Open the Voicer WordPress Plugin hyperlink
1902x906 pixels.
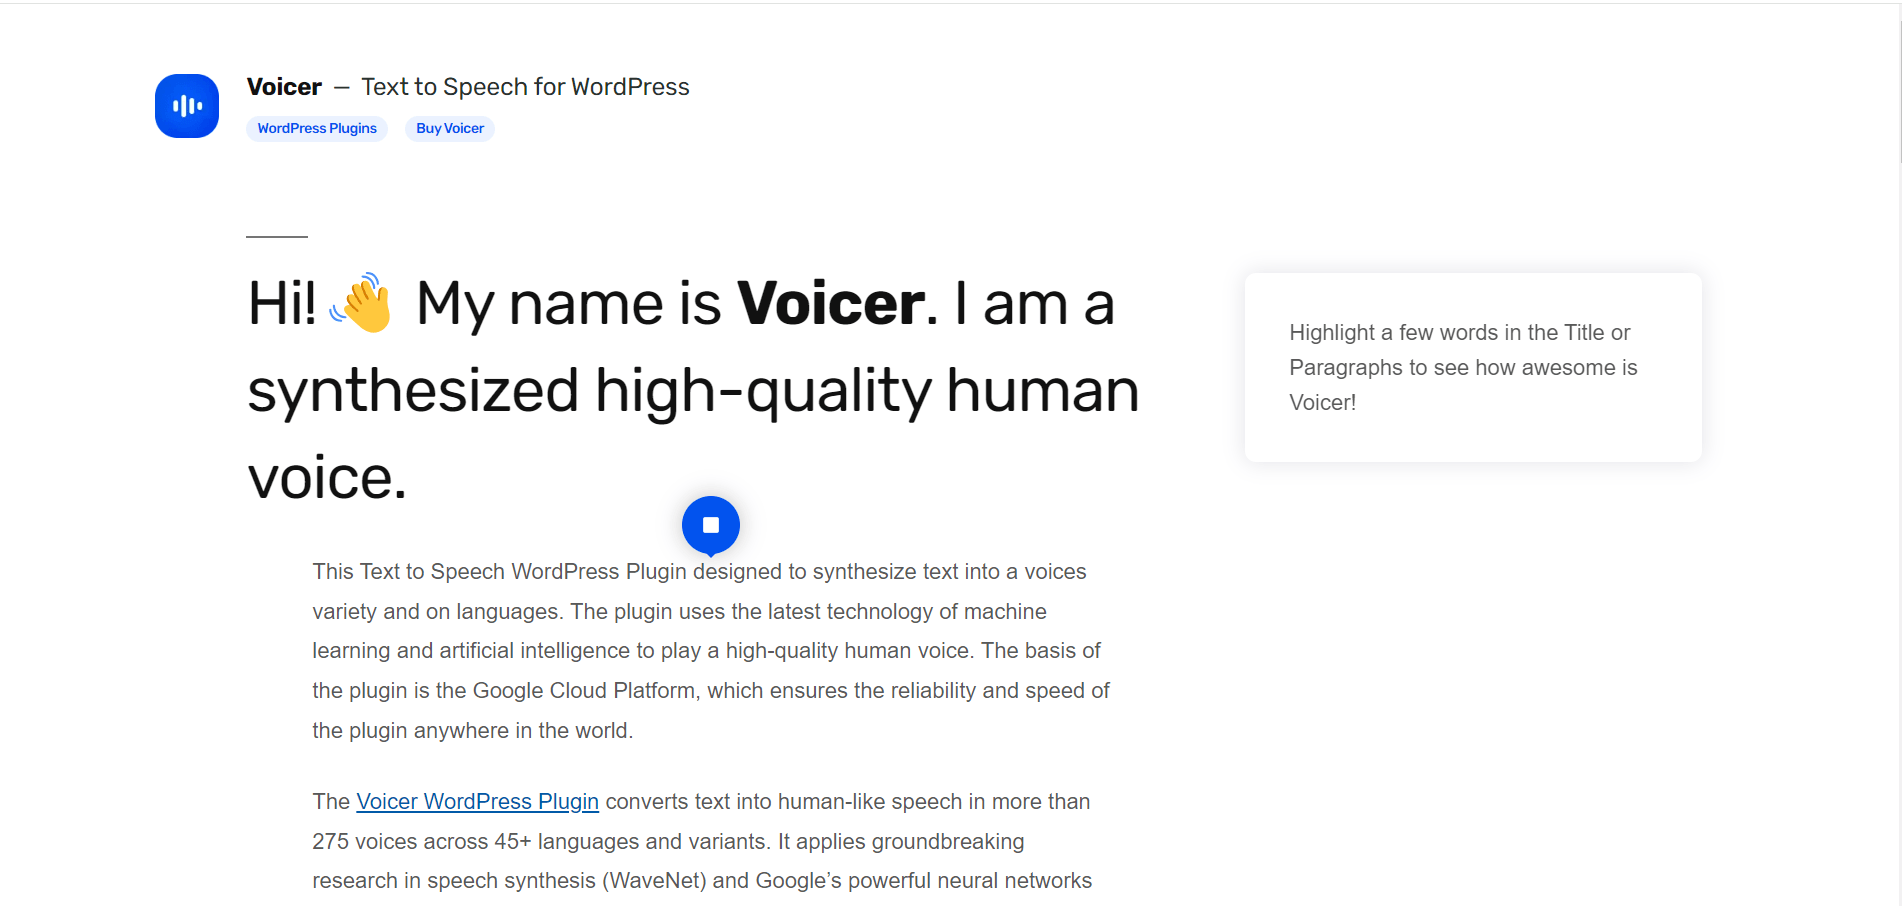(477, 801)
